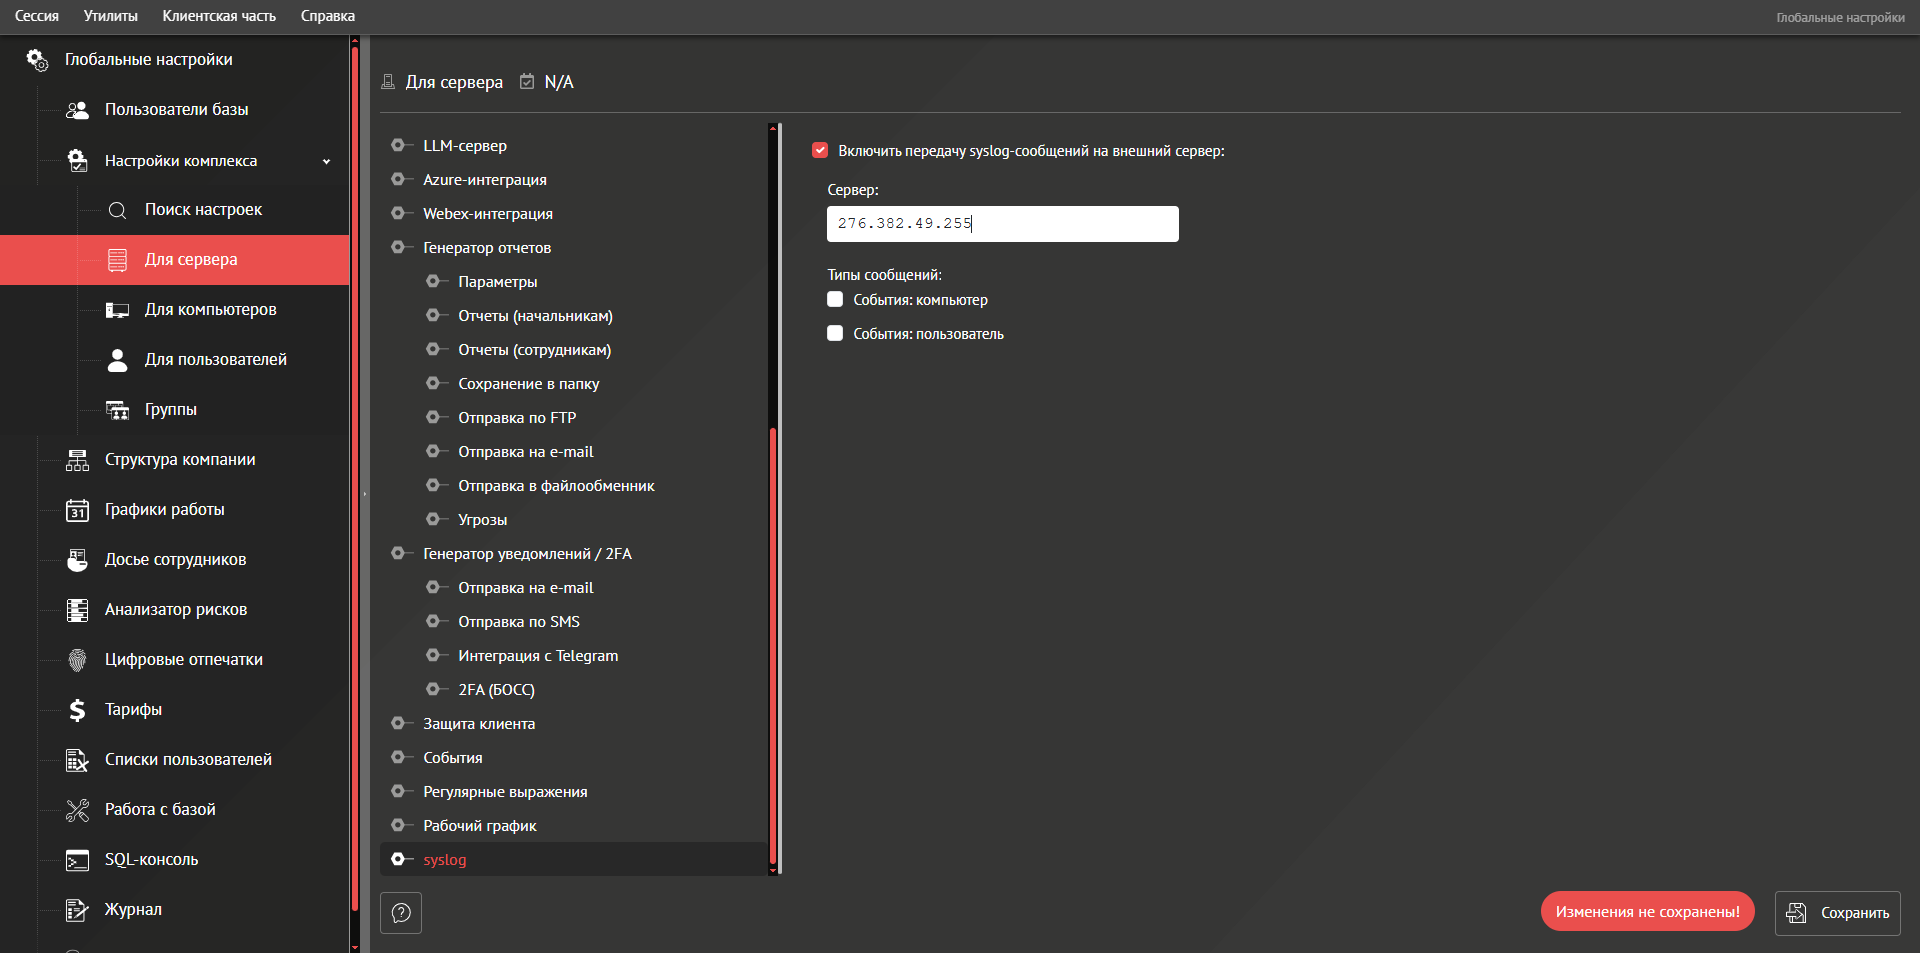Click the syslog server address field
1920x953 pixels.
tap(1002, 224)
